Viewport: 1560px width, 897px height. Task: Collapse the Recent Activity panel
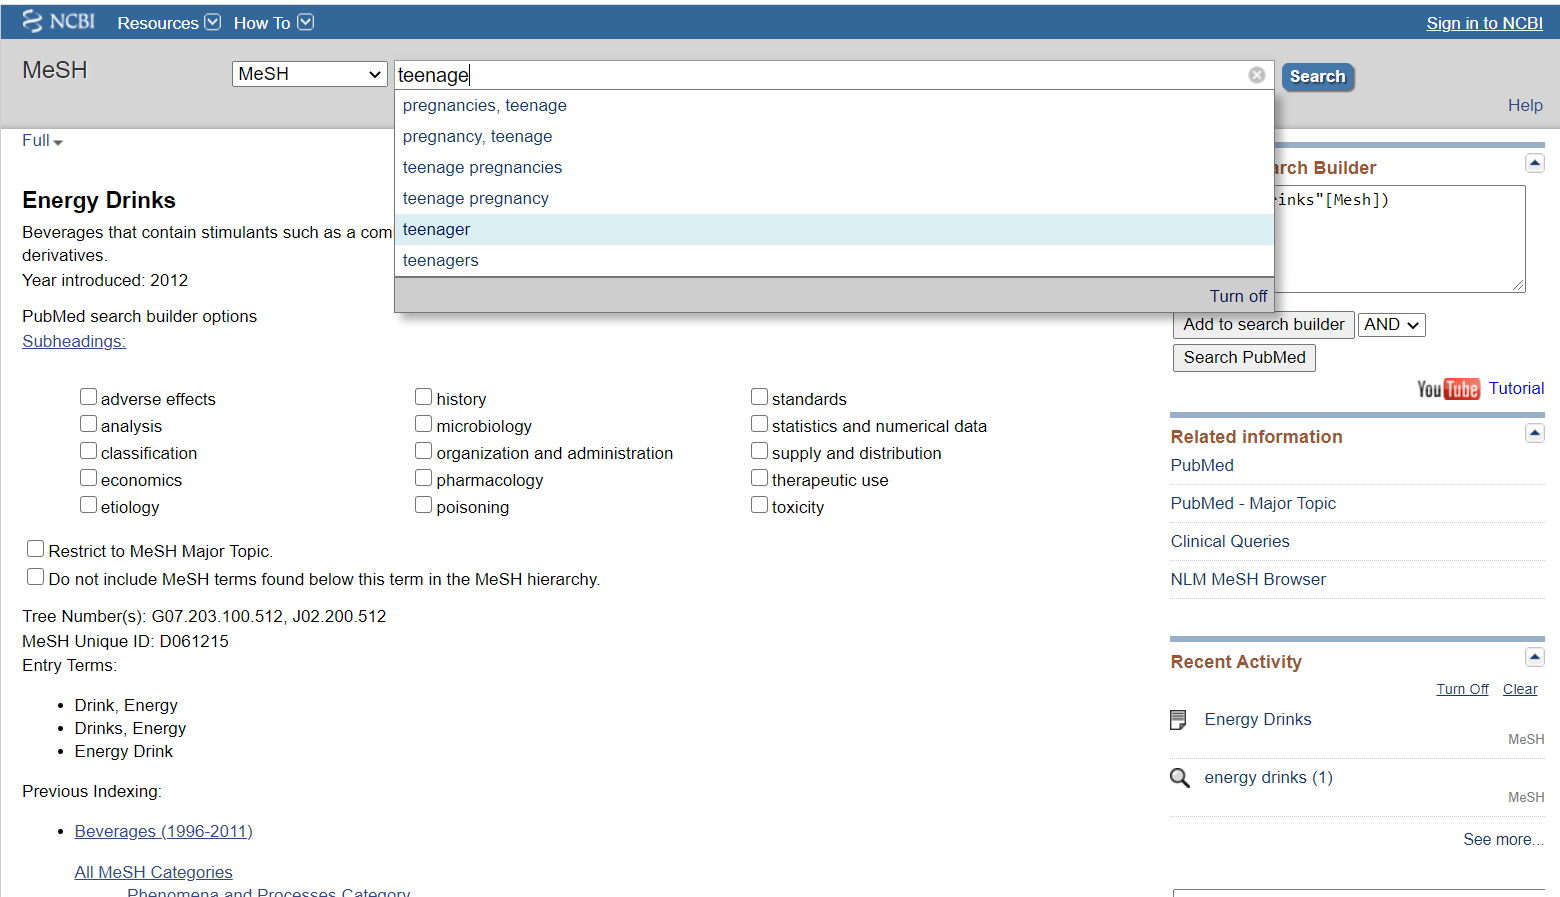(x=1534, y=657)
